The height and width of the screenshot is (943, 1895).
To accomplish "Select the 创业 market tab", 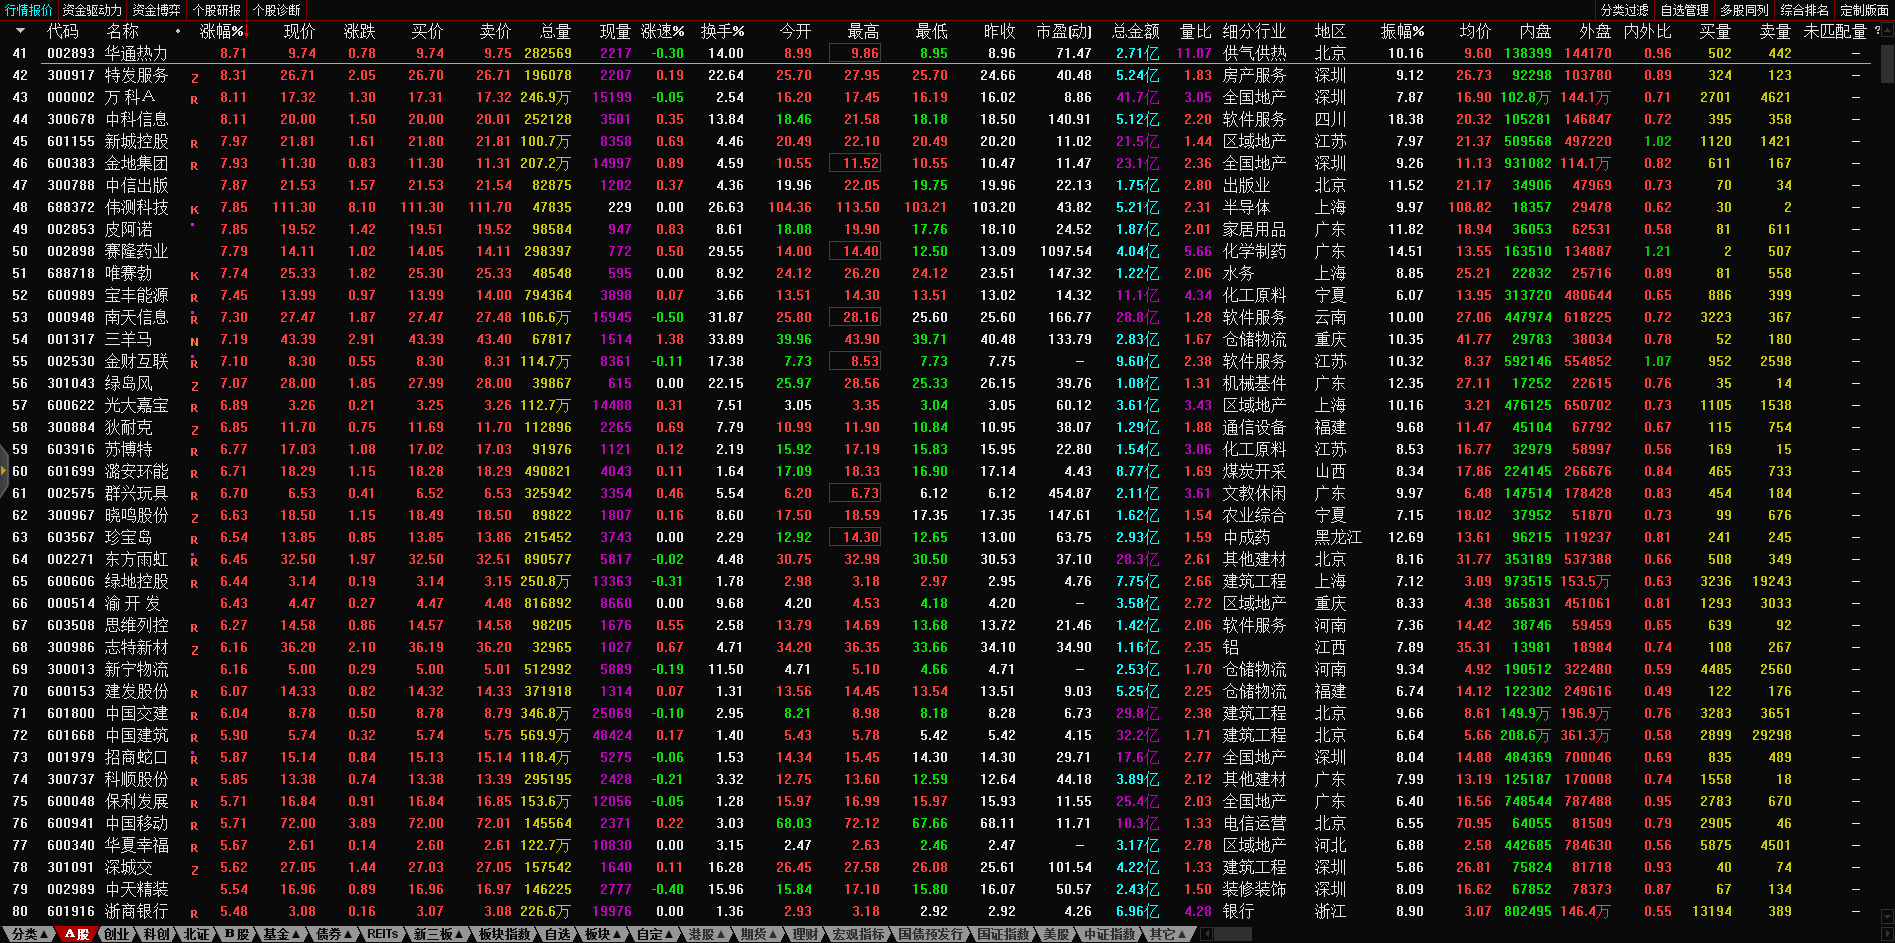I will [x=117, y=934].
